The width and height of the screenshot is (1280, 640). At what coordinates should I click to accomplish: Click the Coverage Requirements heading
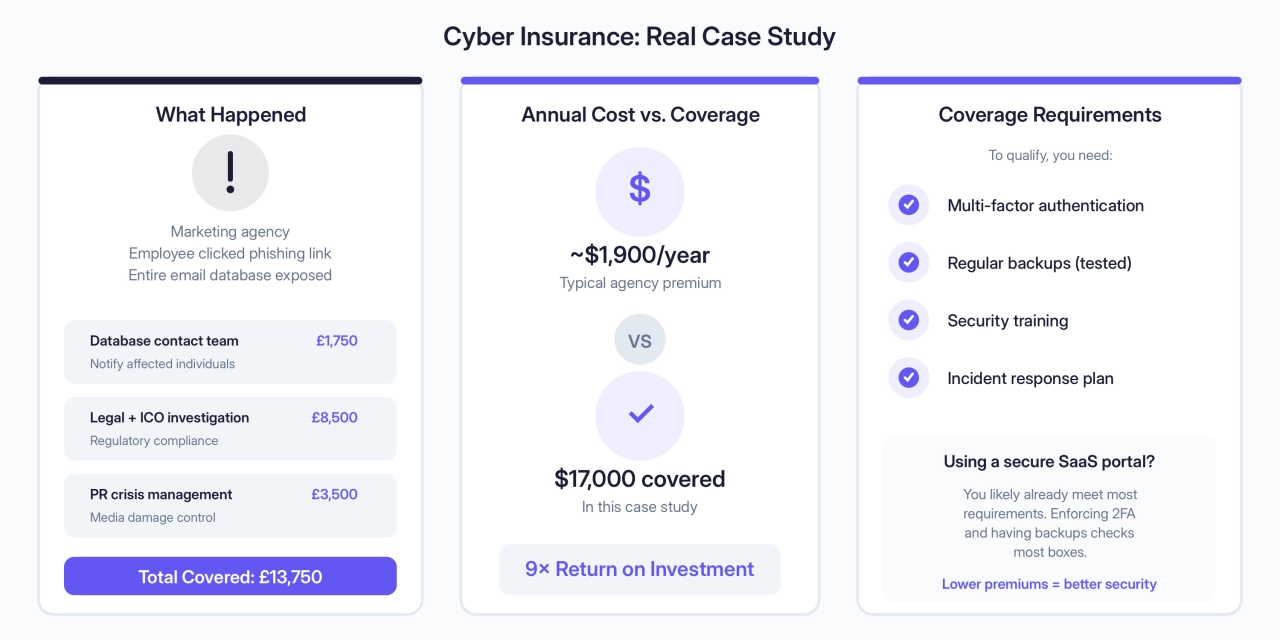1049,115
